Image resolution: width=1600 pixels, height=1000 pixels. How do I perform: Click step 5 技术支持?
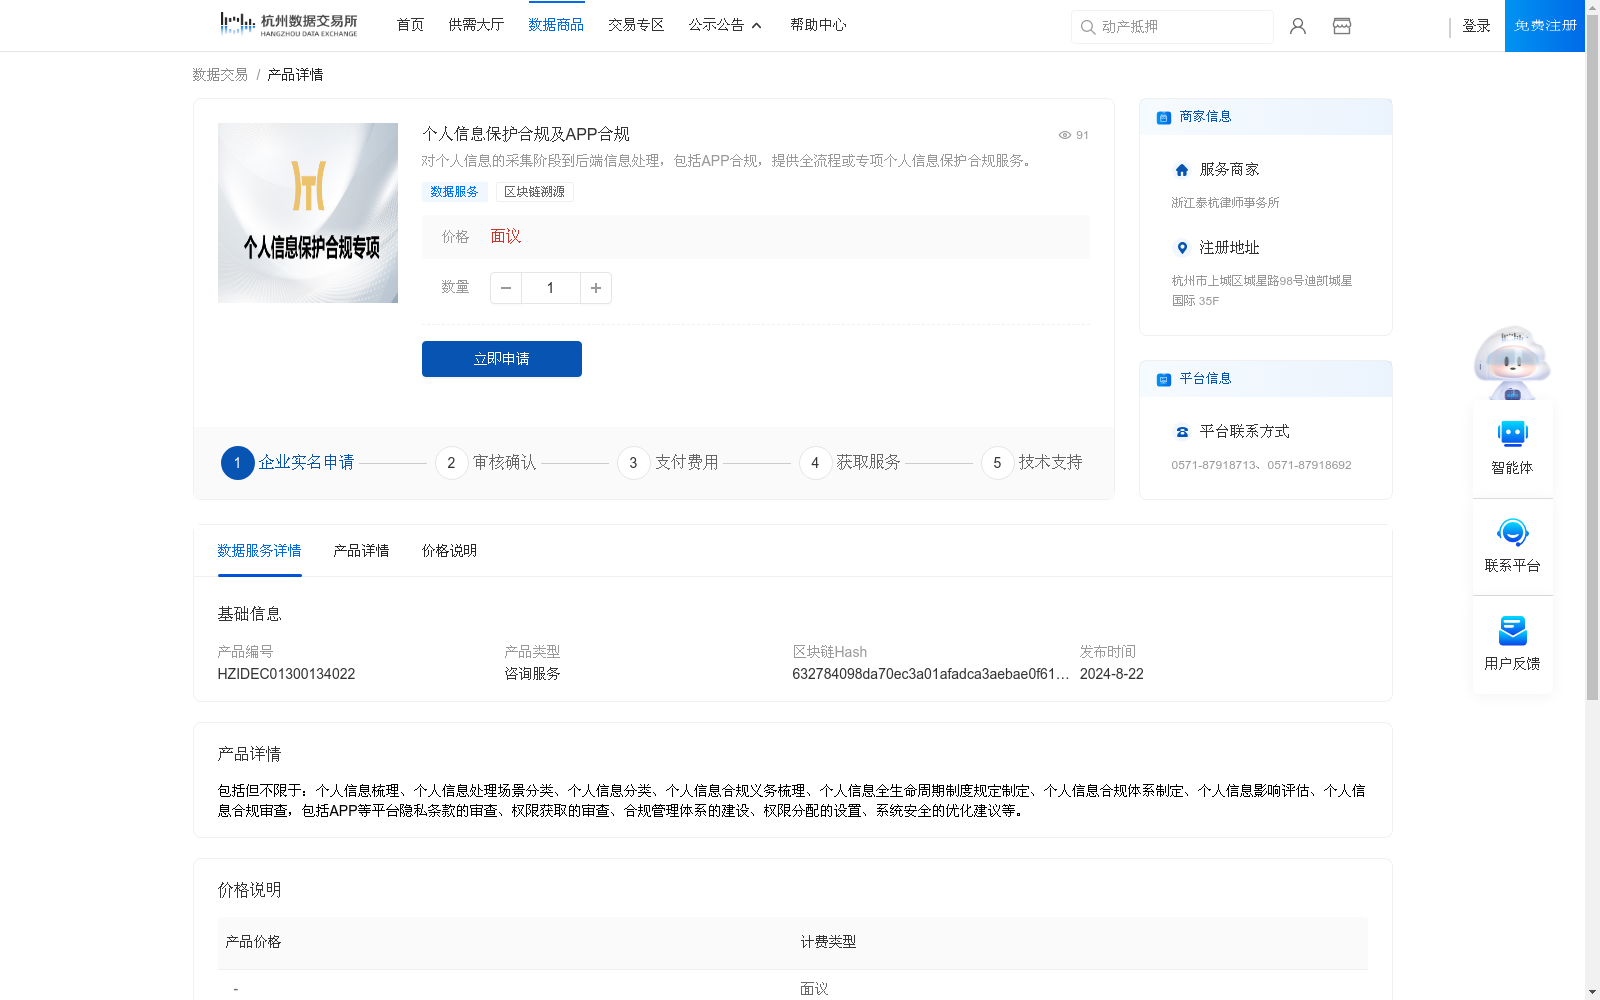[x=1032, y=462]
